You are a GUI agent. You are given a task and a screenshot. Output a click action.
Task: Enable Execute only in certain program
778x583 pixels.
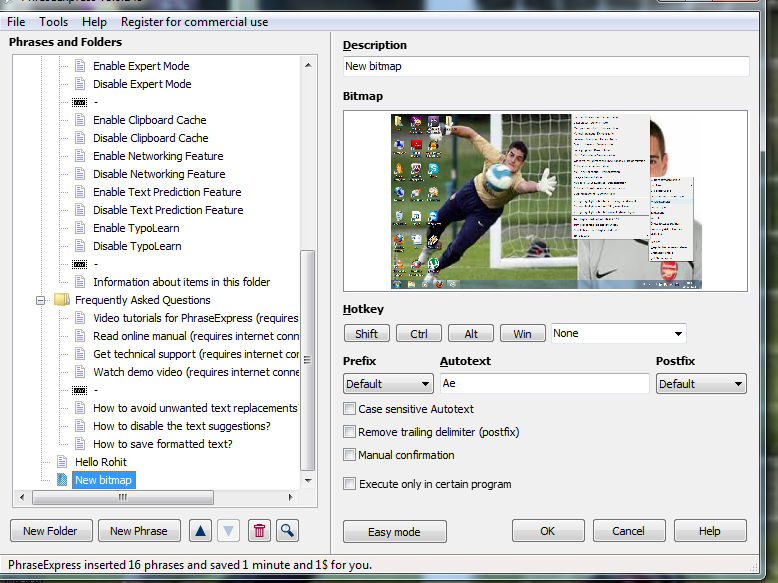tap(349, 484)
